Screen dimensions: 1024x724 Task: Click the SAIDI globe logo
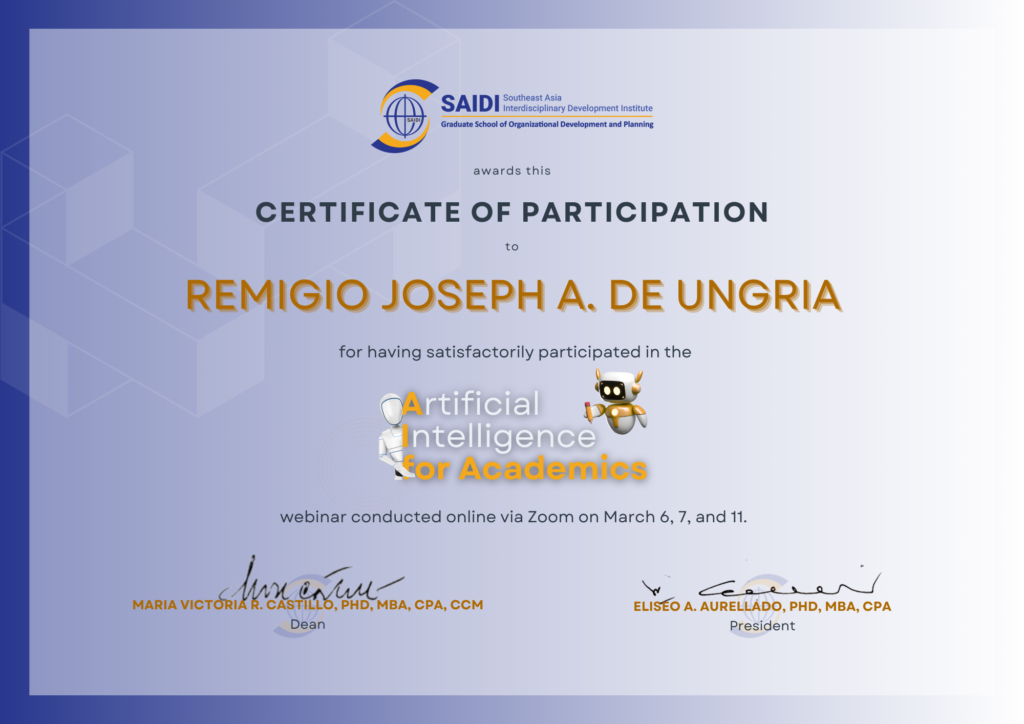coord(405,116)
